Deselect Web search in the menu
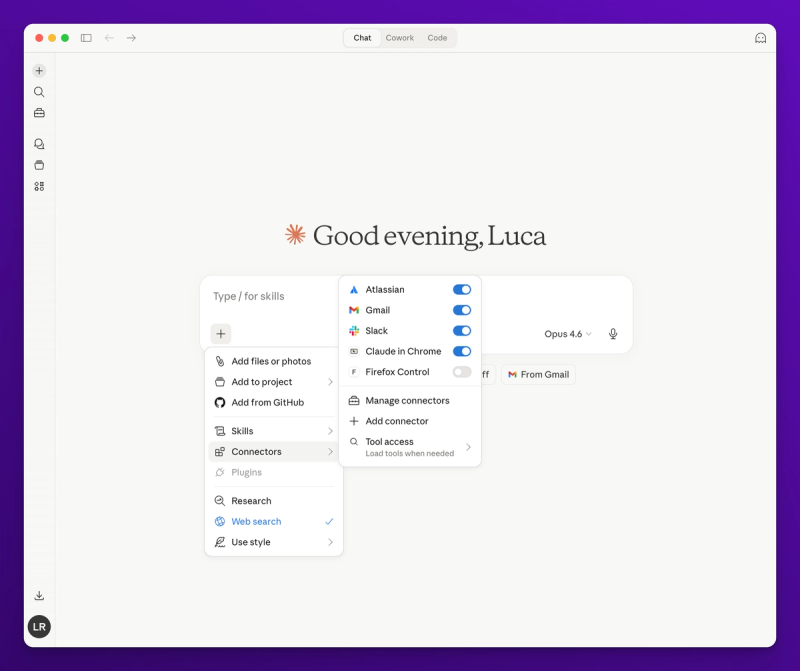The height and width of the screenshot is (671, 800). 256,521
